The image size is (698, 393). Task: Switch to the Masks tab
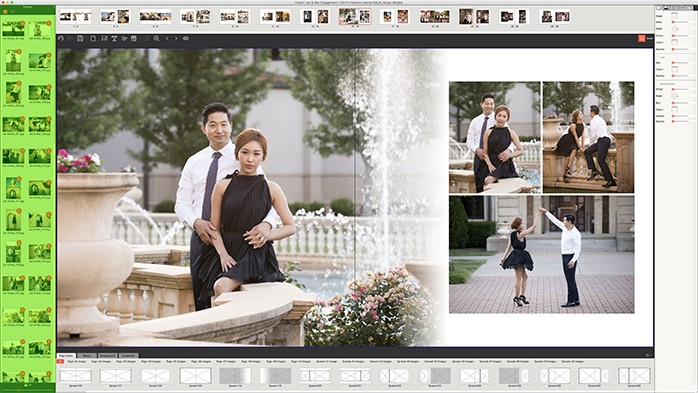87,356
